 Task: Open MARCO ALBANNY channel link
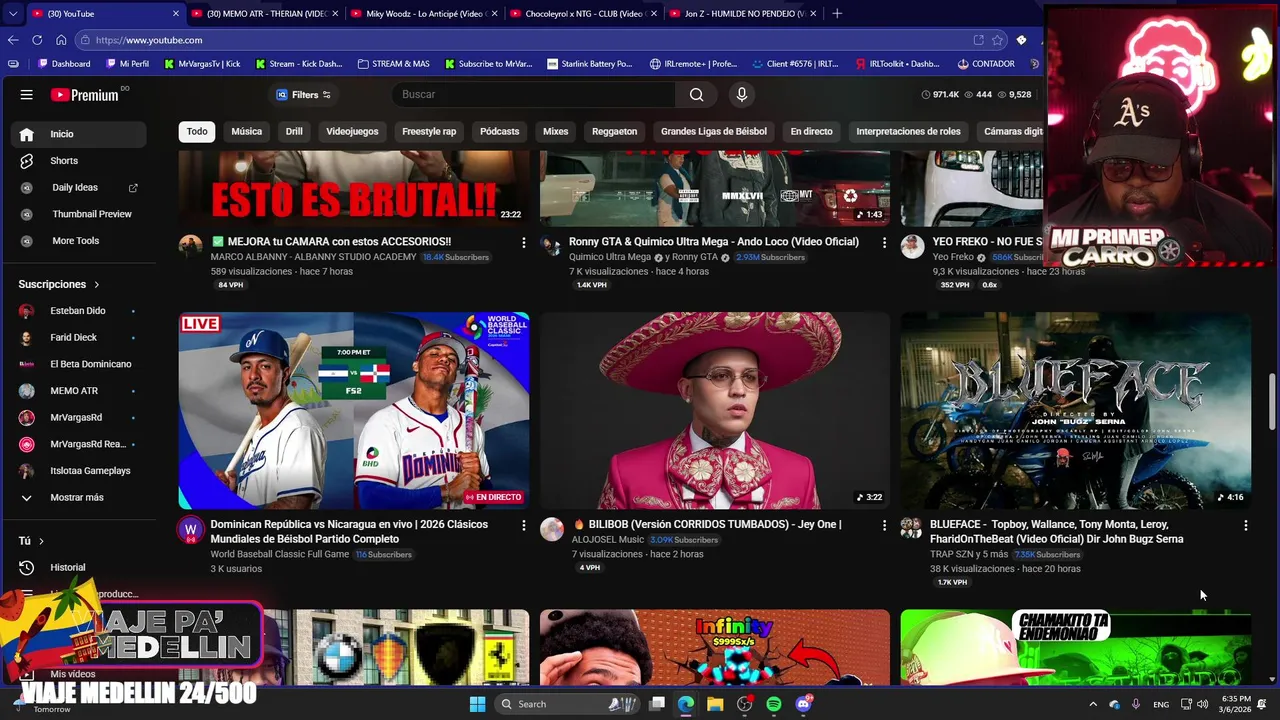coord(313,257)
